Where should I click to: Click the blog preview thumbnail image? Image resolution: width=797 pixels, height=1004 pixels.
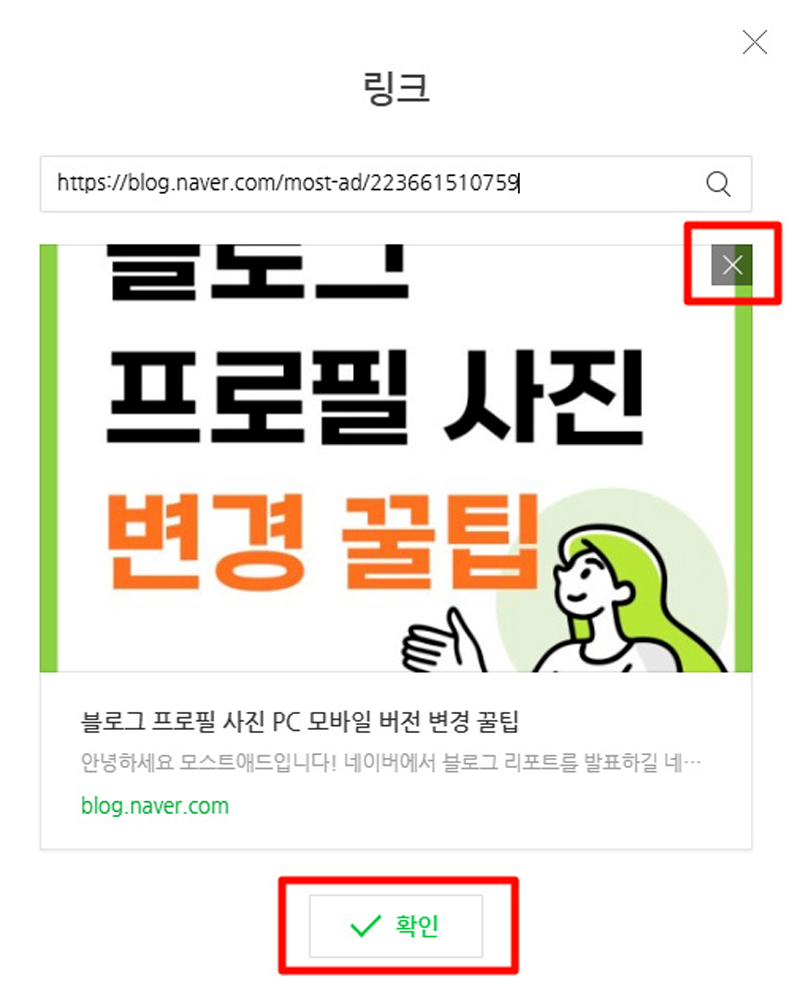coord(396,458)
